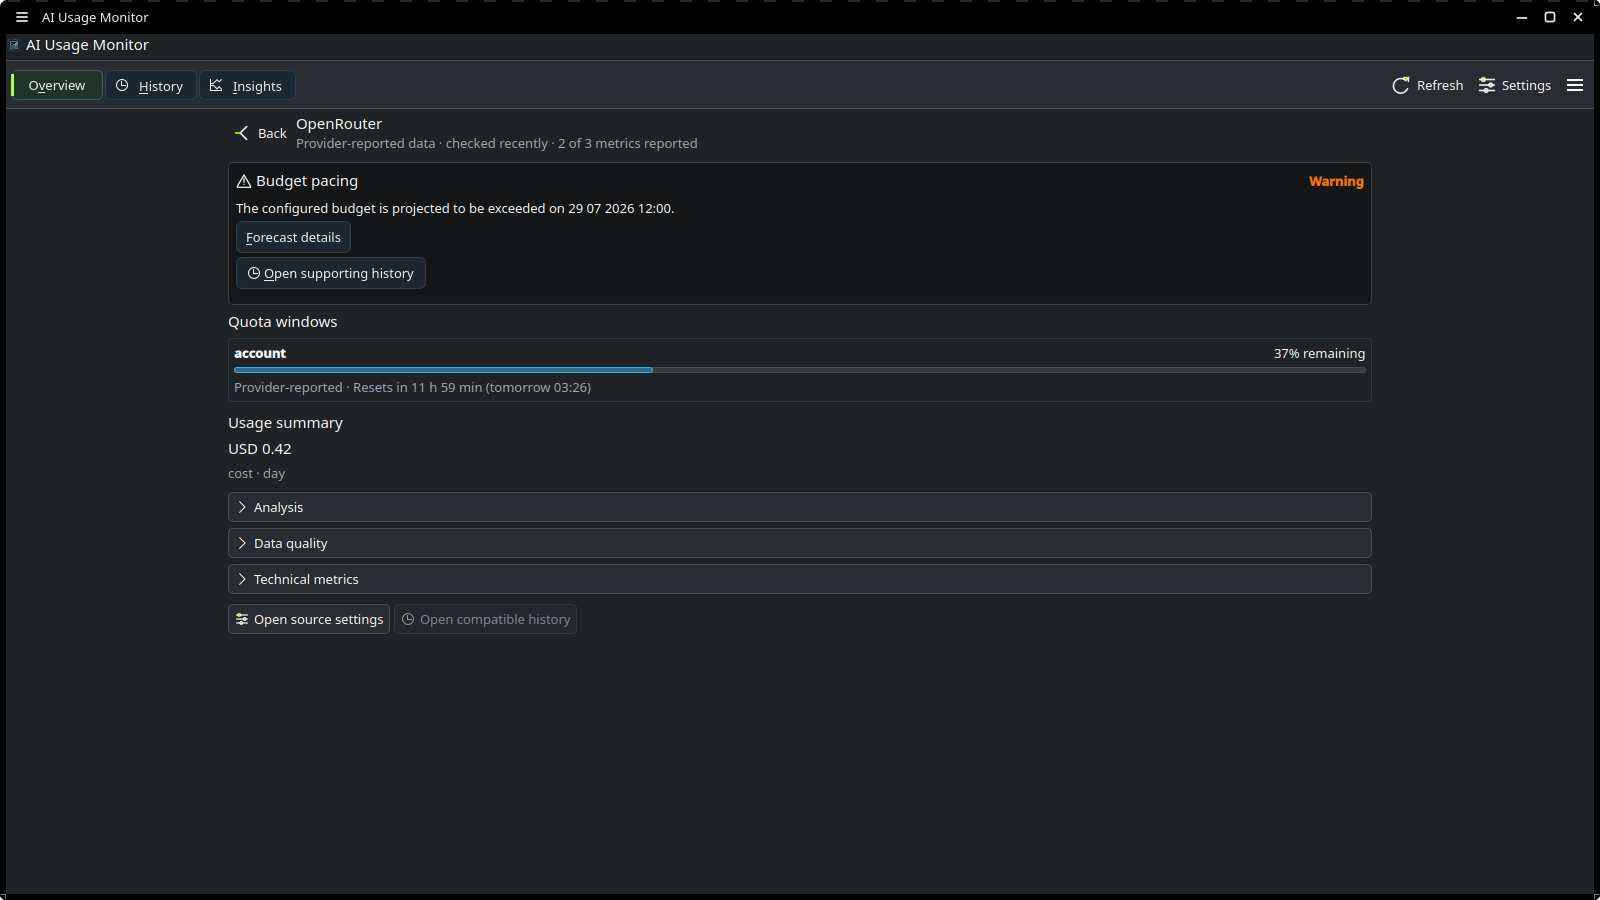Open Forecast details

(293, 238)
